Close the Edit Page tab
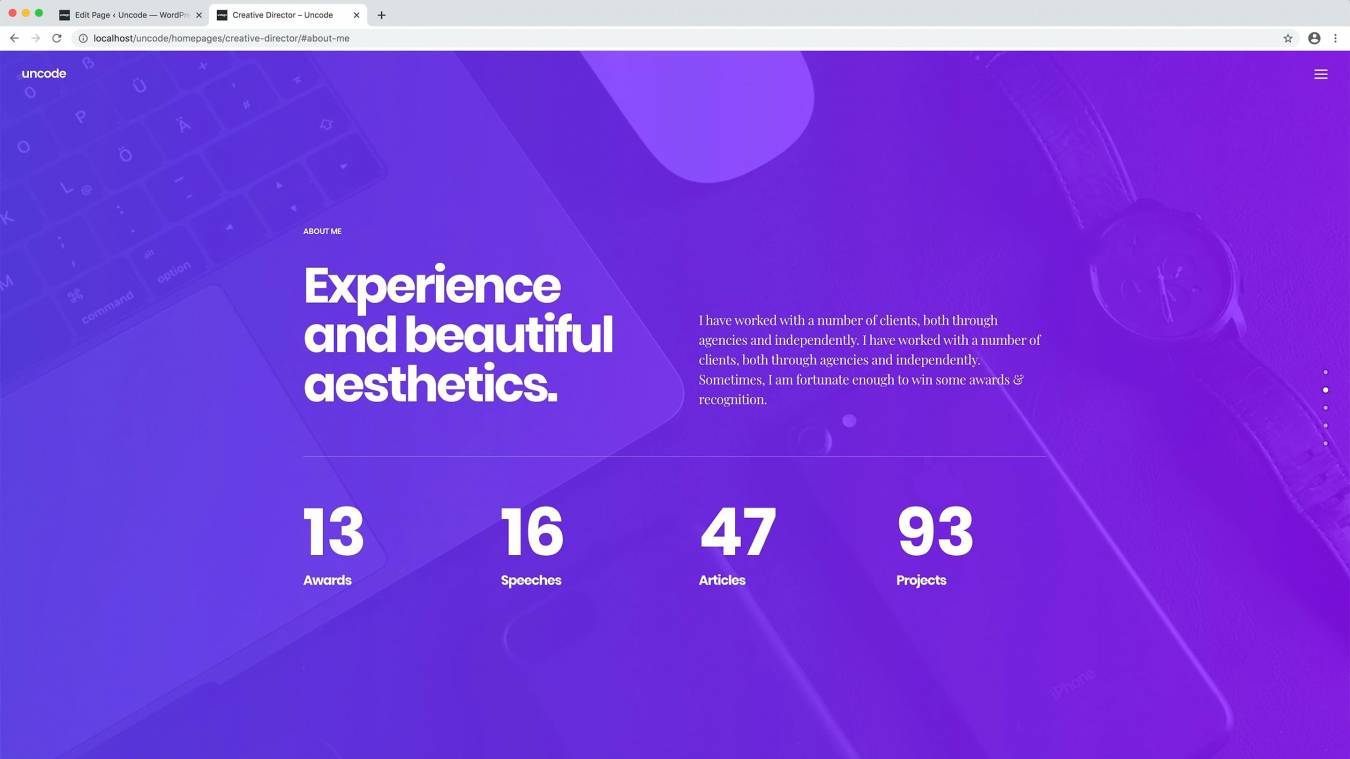The height and width of the screenshot is (759, 1350). 198,15
